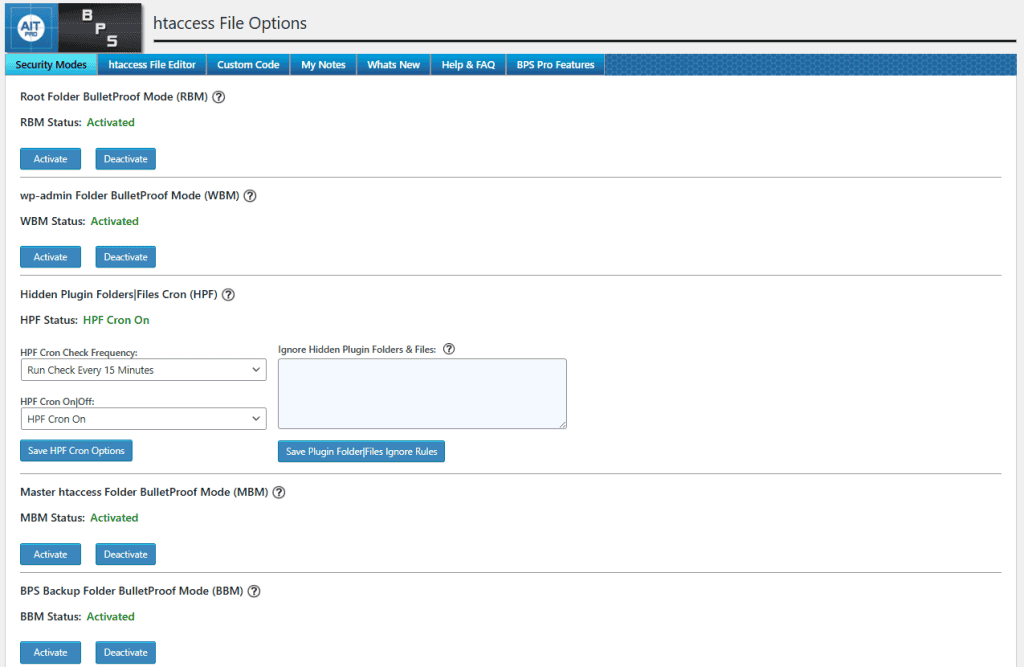Viewport: 1024px width, 667px height.
Task: Open the HPF Cron On|Off dropdown
Action: [x=144, y=419]
